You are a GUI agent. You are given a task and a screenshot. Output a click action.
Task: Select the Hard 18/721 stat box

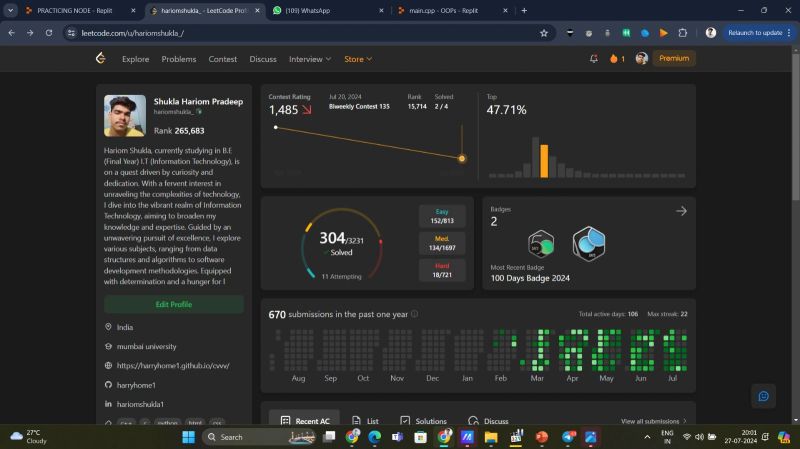[x=442, y=270]
